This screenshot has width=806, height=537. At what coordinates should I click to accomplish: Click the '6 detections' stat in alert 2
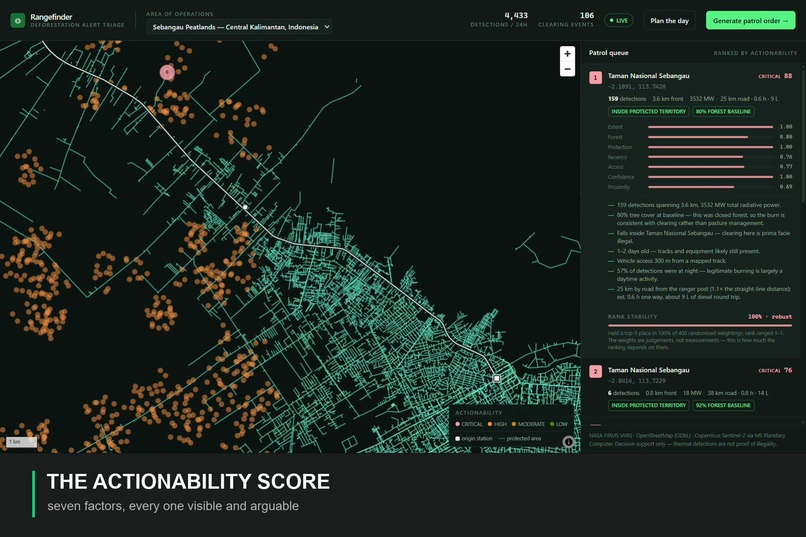(624, 393)
